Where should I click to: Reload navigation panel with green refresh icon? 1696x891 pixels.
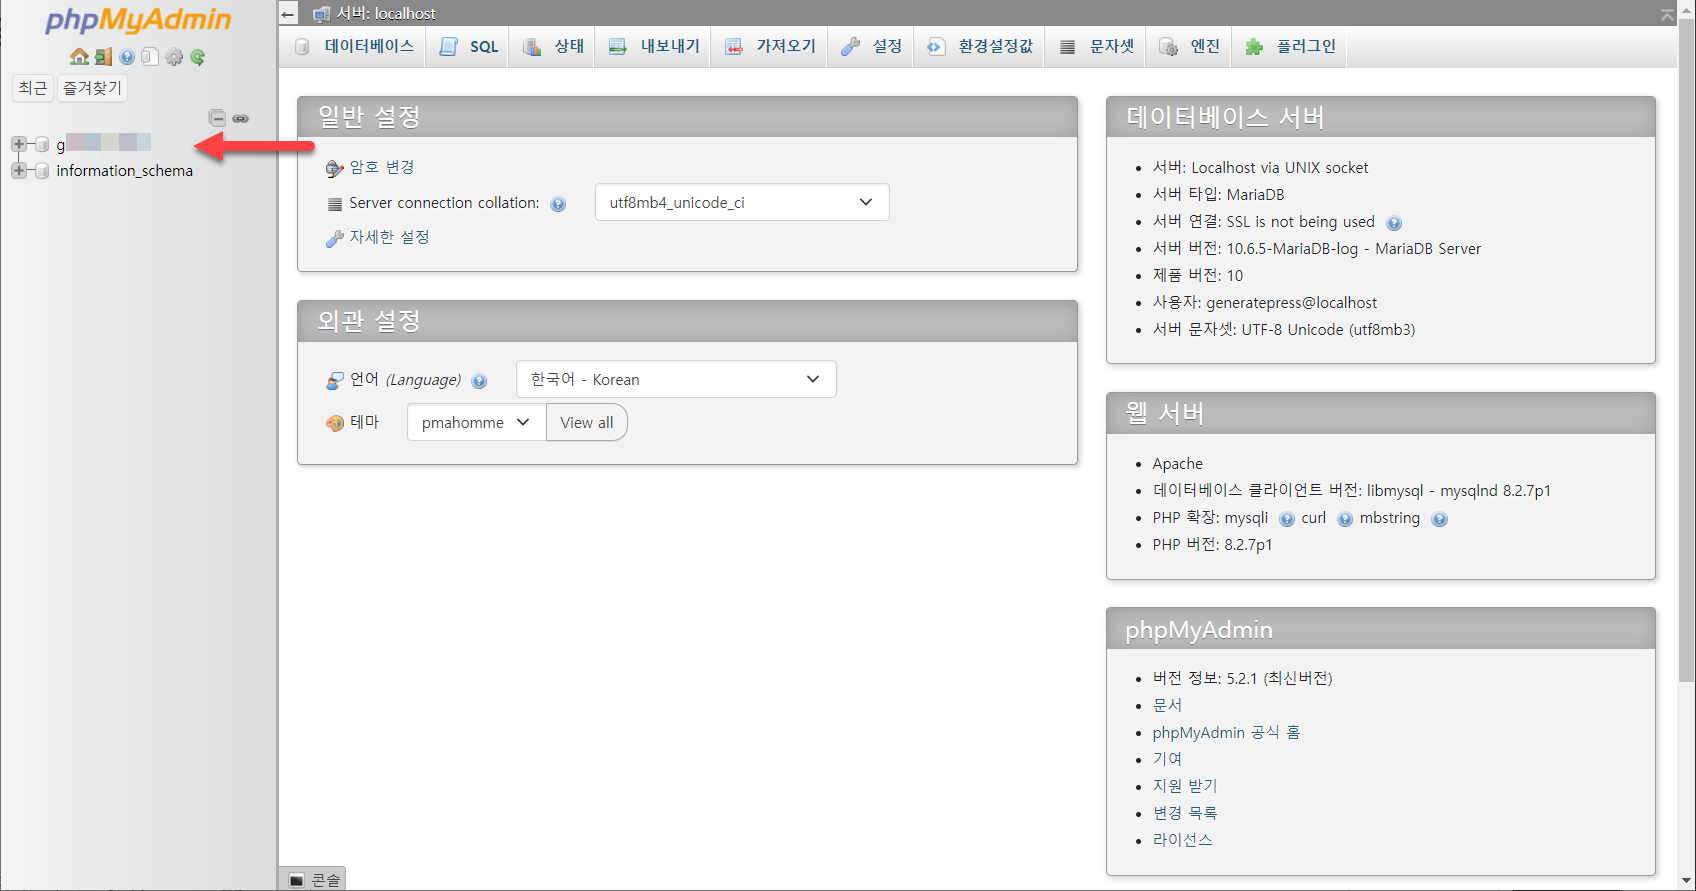(198, 57)
